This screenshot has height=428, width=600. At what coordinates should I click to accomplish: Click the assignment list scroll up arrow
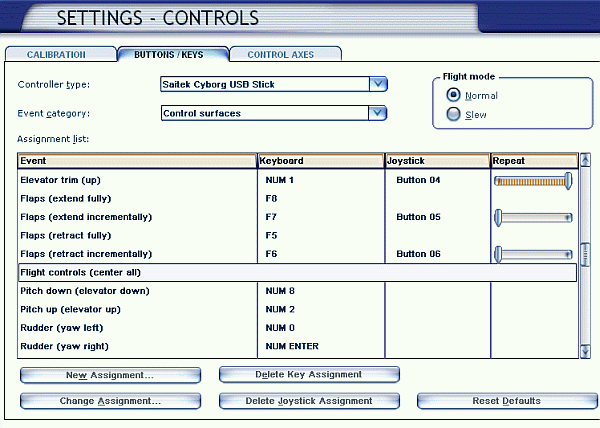tap(585, 160)
